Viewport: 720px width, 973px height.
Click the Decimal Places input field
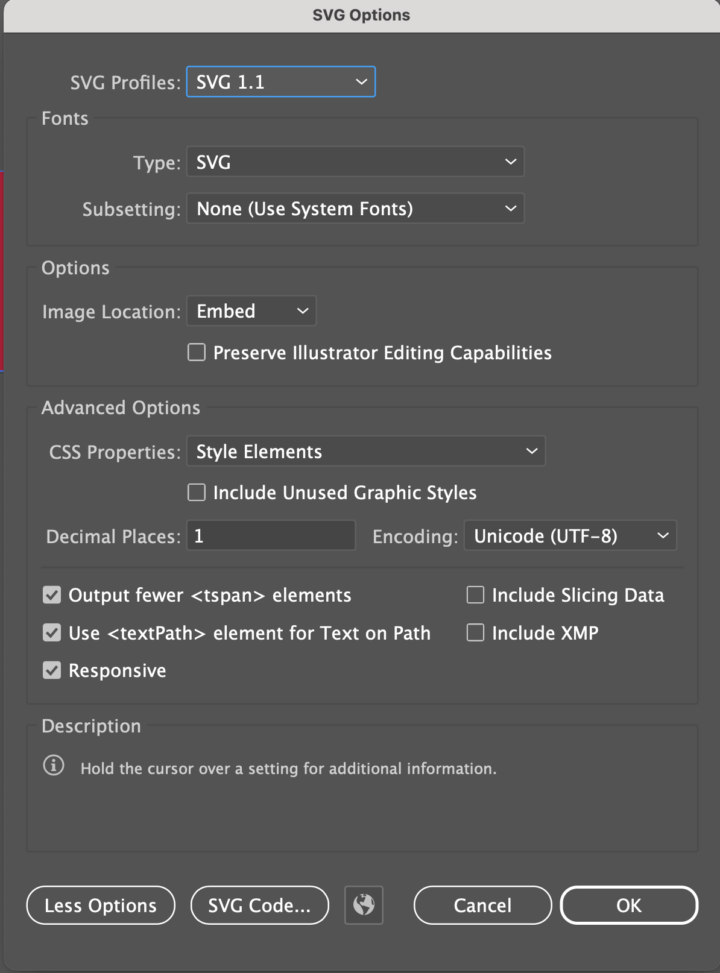tap(270, 535)
